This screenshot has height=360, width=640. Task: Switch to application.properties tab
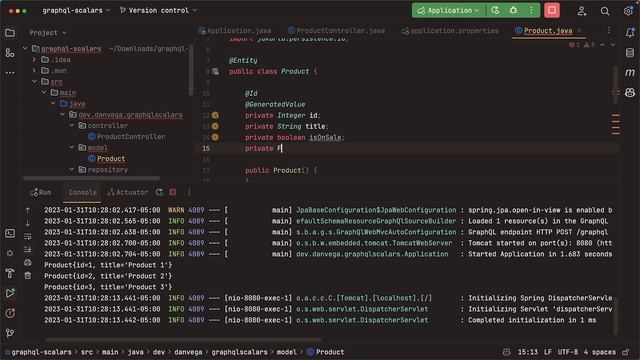click(450, 31)
